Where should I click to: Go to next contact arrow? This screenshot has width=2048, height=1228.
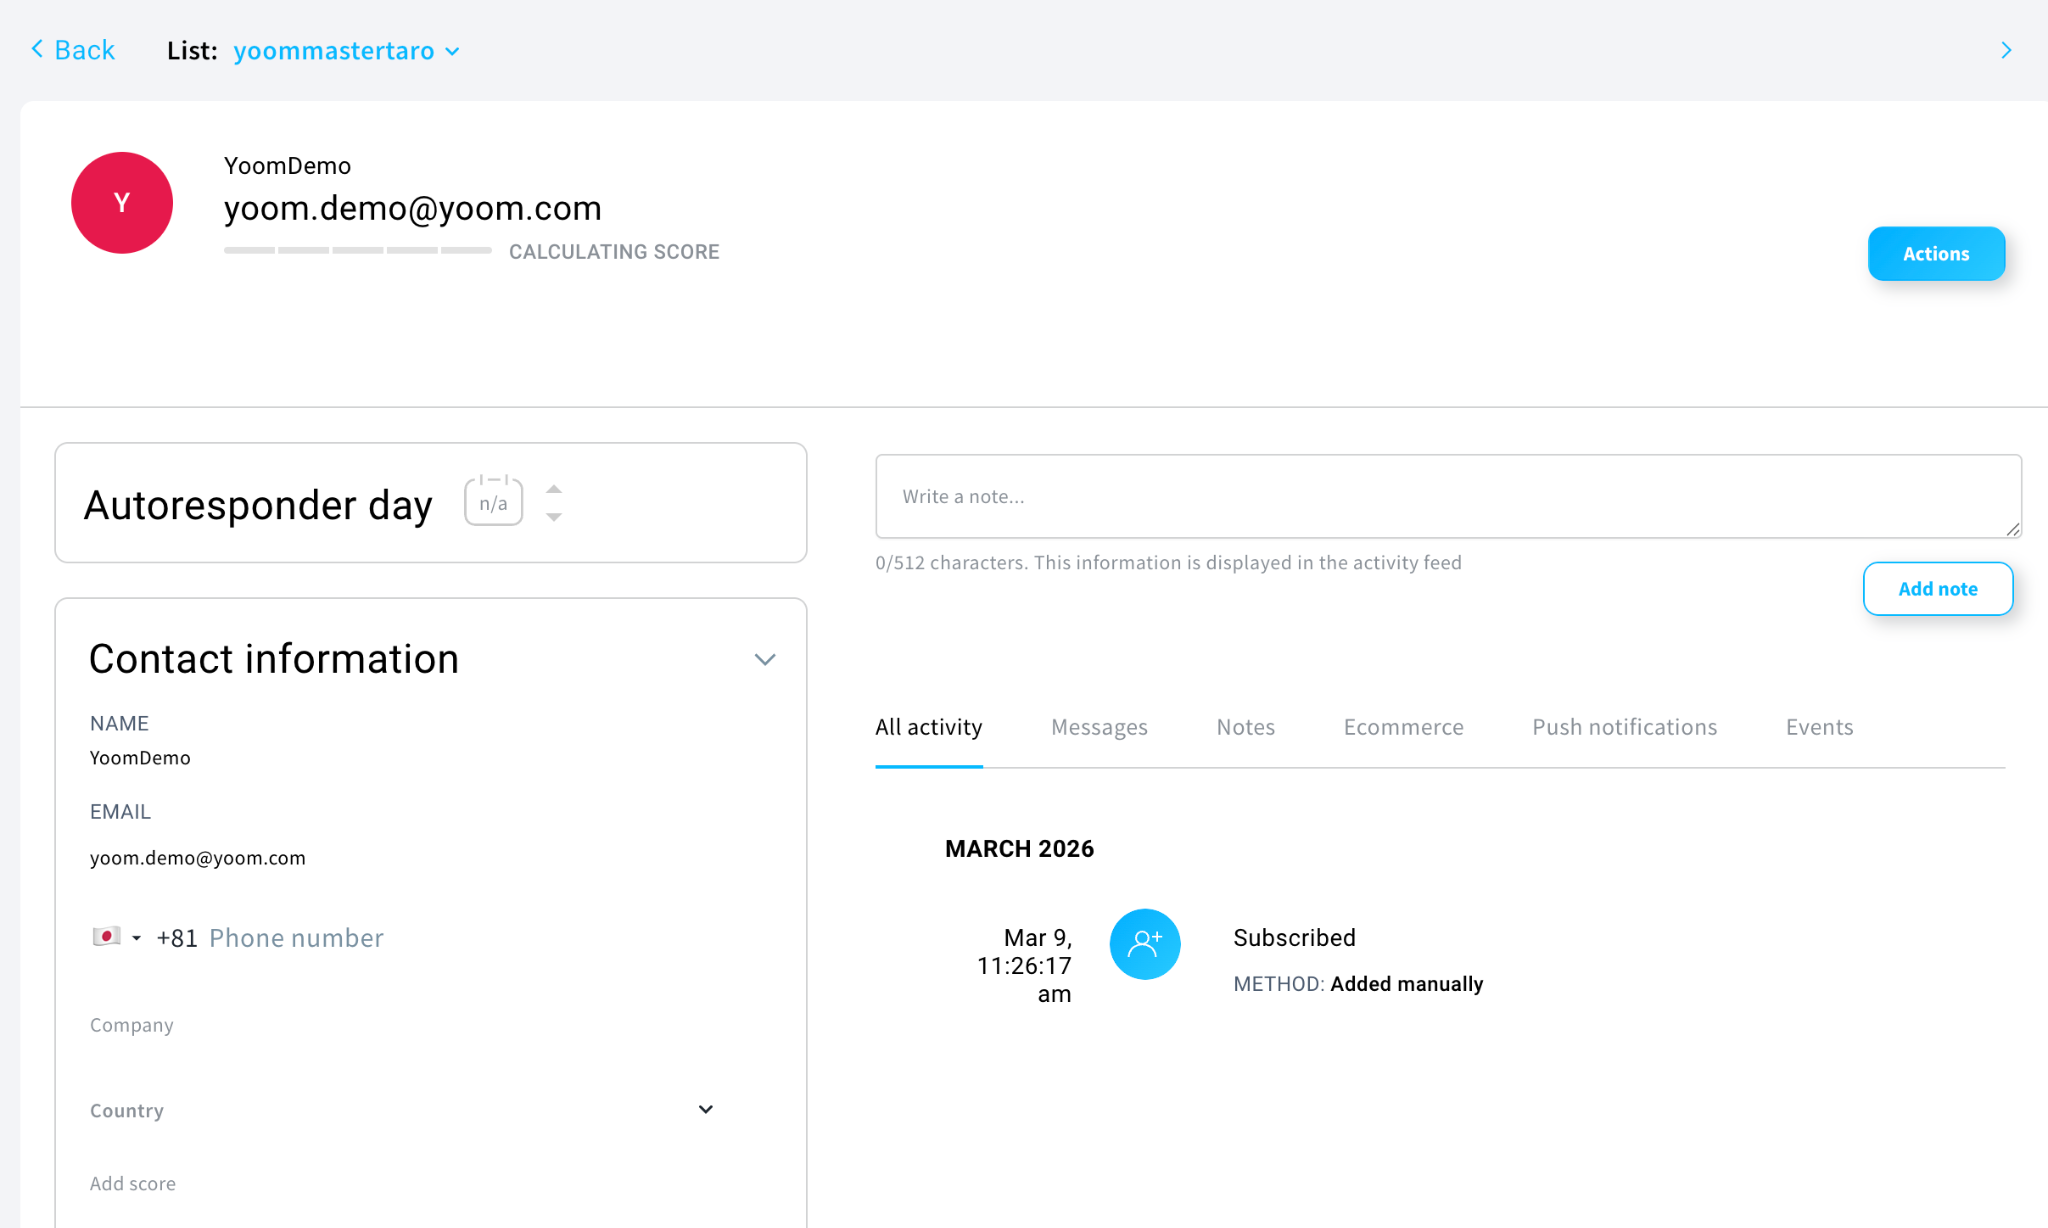[x=2005, y=50]
